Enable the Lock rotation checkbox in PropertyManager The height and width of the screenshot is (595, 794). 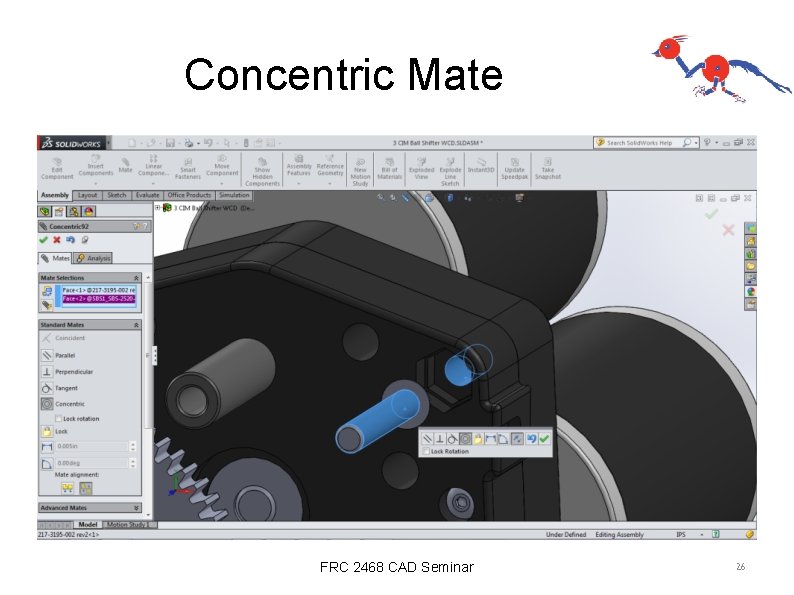[x=58, y=418]
